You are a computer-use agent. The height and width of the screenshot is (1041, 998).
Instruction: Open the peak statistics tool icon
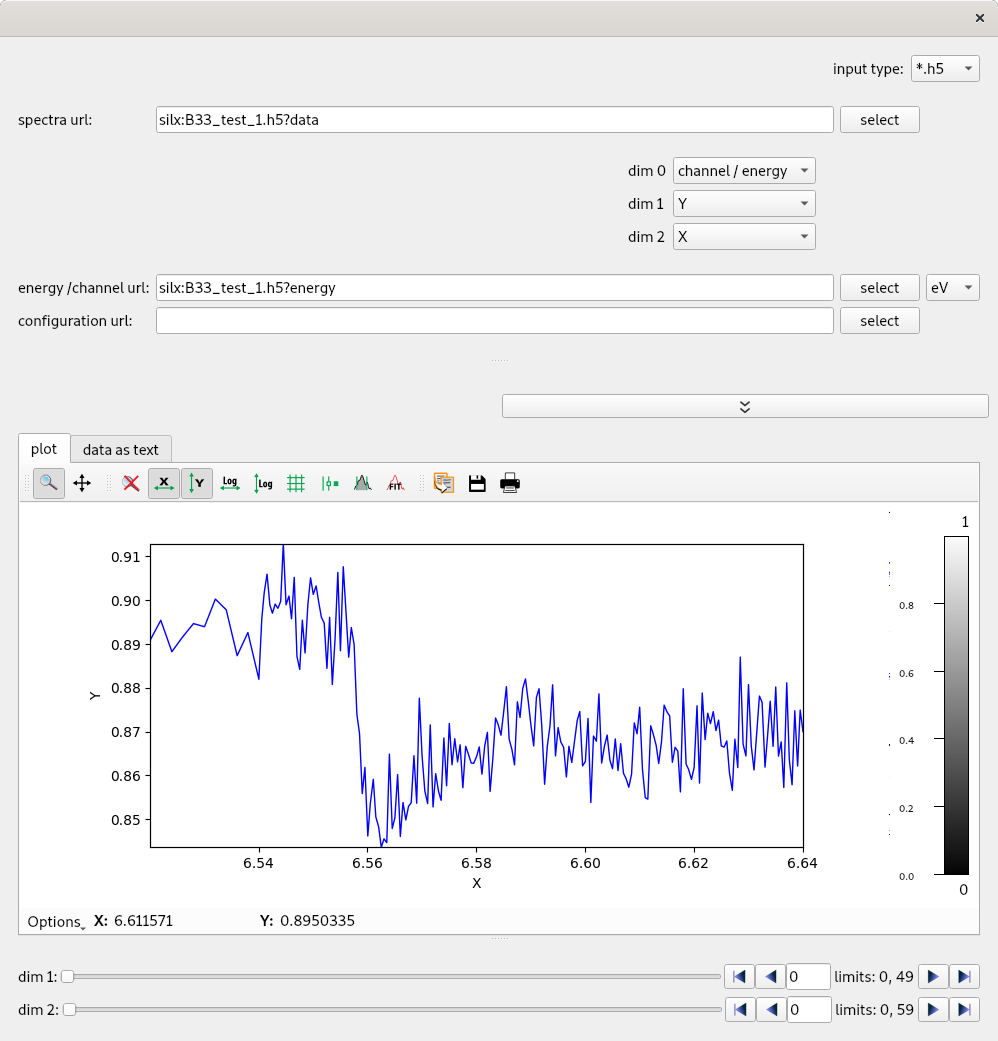pos(362,483)
